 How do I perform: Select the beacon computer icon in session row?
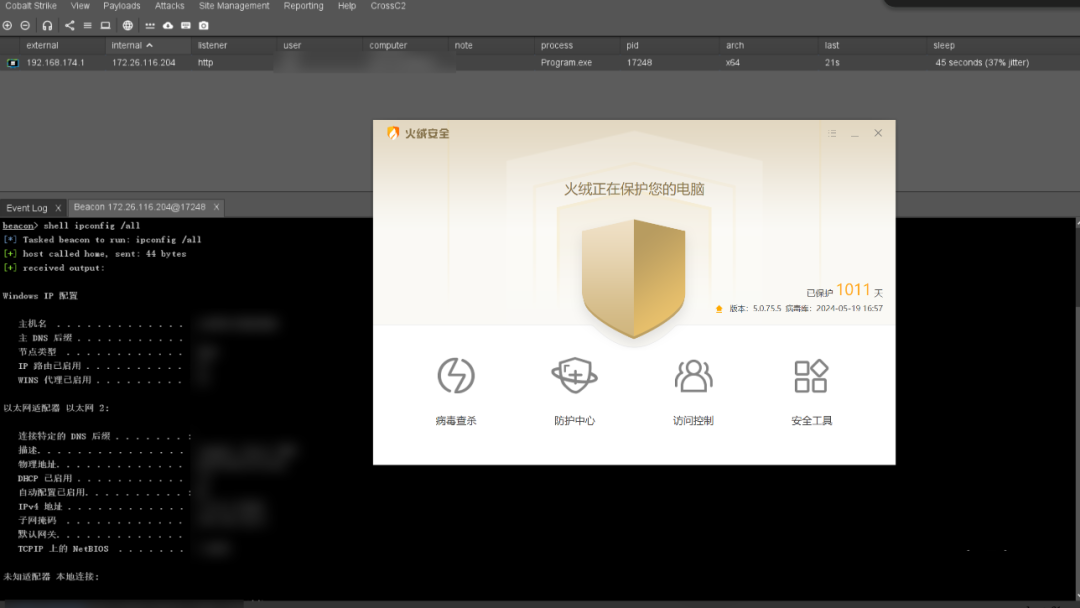pos(12,63)
